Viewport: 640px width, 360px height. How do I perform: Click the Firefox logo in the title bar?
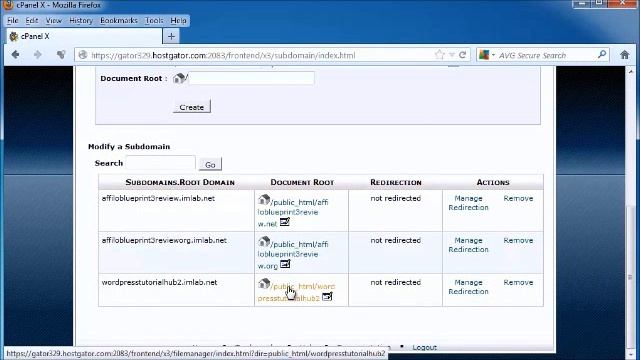coord(8,5)
